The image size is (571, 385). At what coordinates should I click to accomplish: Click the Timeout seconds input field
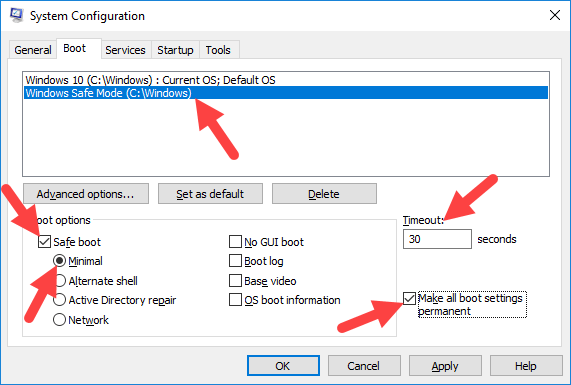(437, 239)
